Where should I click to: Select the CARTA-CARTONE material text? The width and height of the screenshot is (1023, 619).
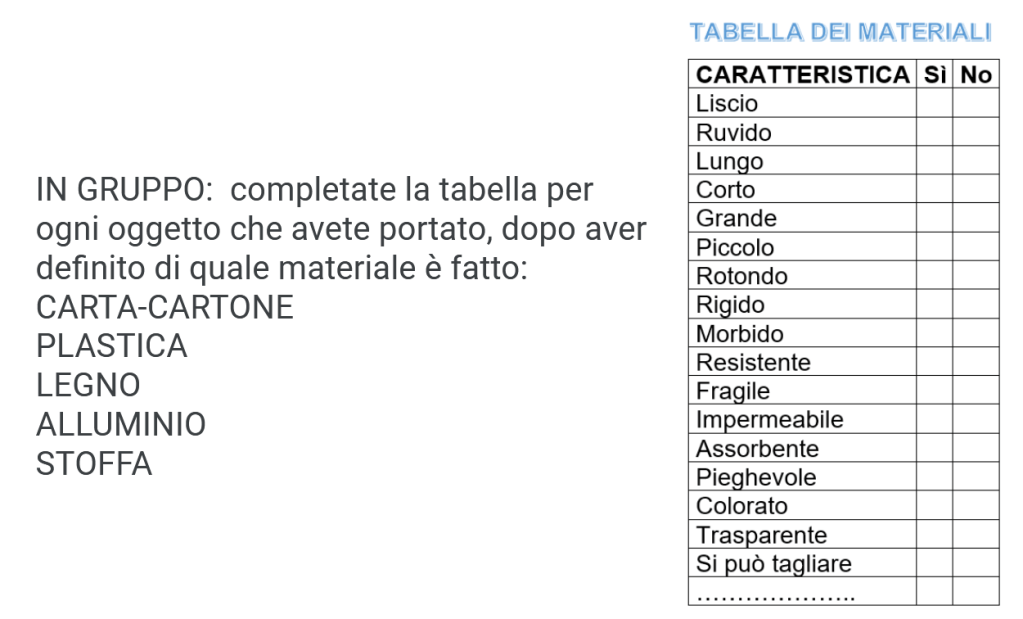click(165, 307)
